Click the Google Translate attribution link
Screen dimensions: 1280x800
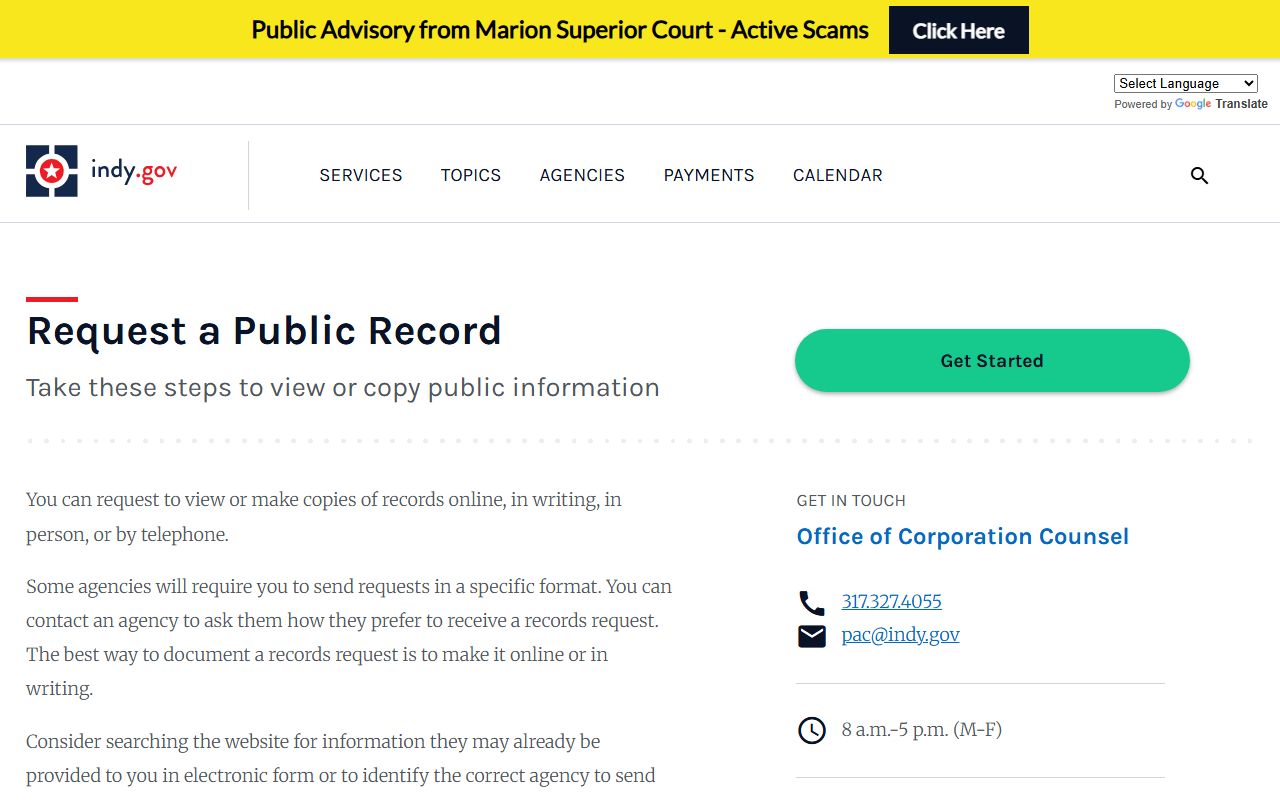tap(1220, 104)
